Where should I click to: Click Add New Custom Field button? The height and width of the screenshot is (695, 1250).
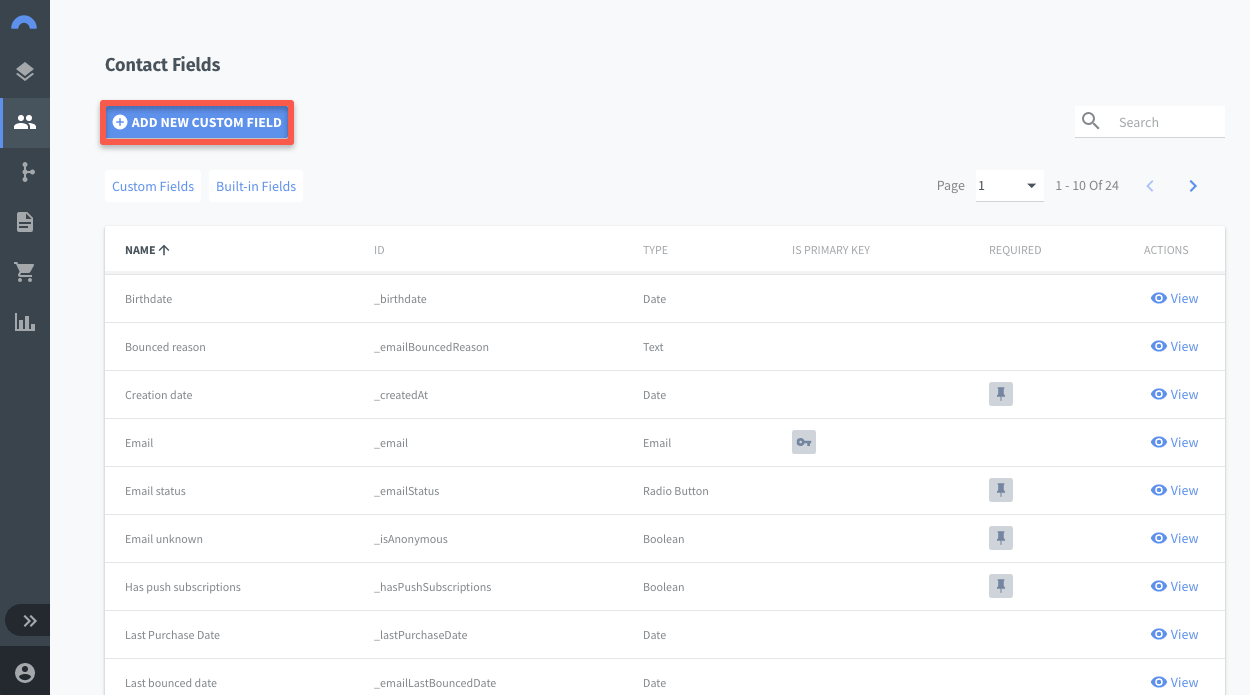pyautogui.click(x=197, y=122)
